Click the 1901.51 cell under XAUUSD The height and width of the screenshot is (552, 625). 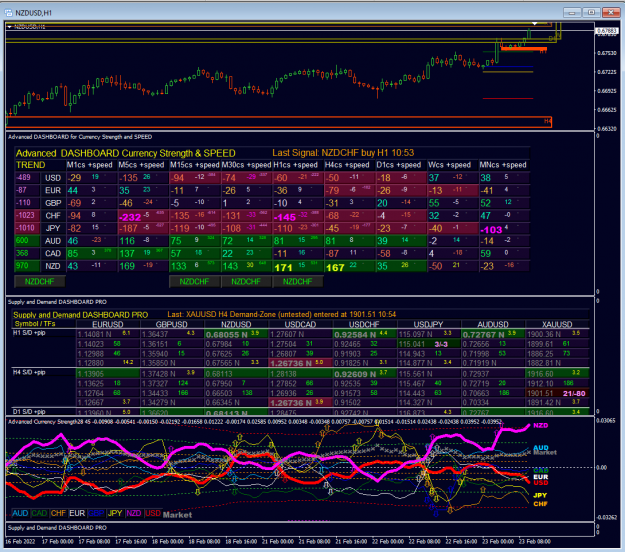557,393
